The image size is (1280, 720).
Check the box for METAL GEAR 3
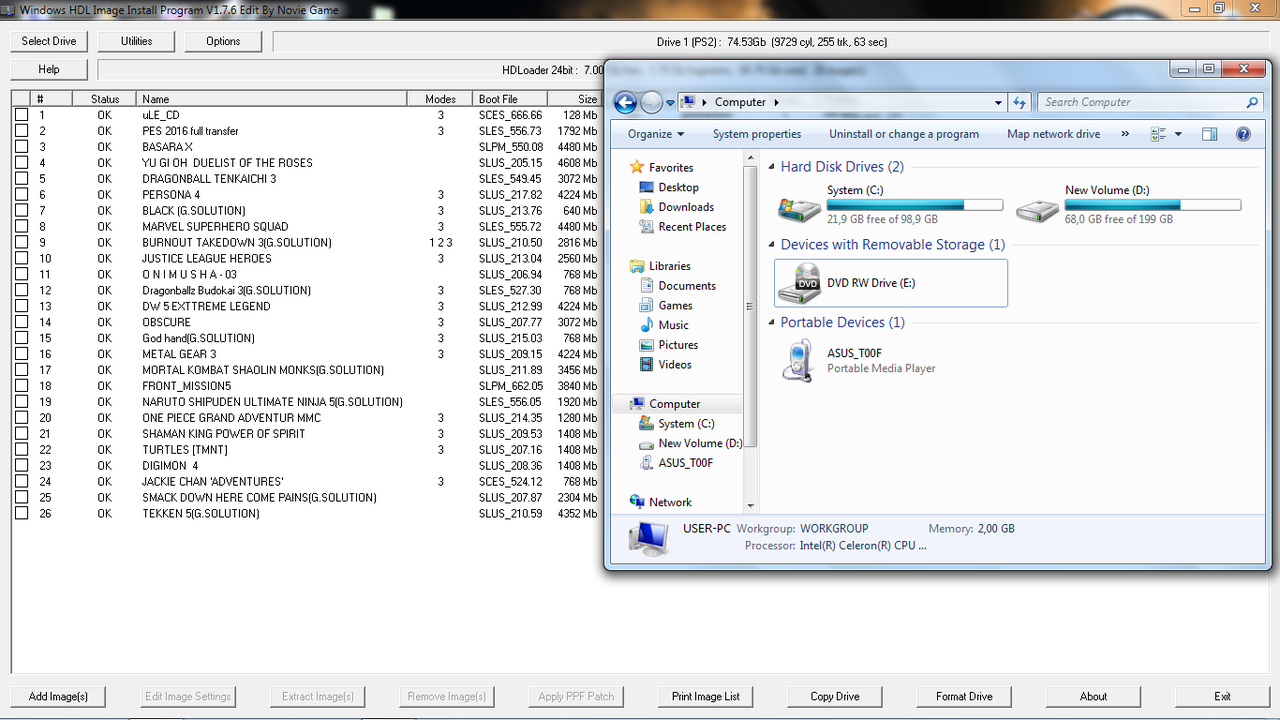tap(22, 354)
